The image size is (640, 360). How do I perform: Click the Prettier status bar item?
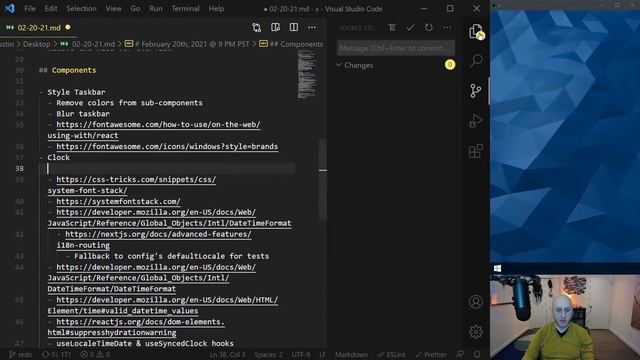coord(431,355)
